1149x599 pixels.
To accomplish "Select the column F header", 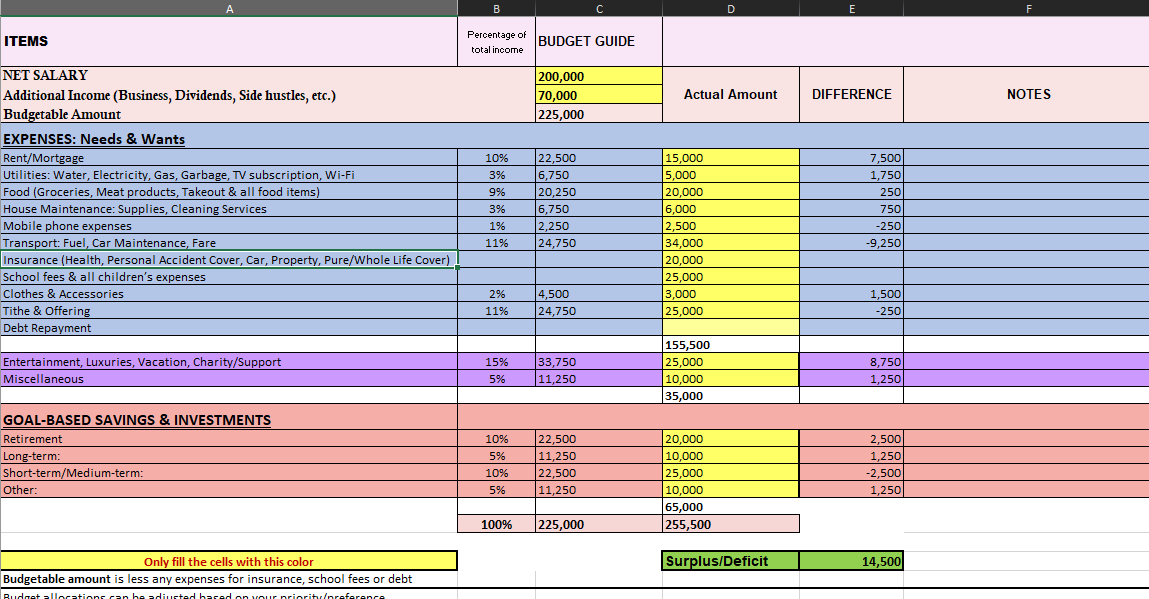I will (1027, 8).
